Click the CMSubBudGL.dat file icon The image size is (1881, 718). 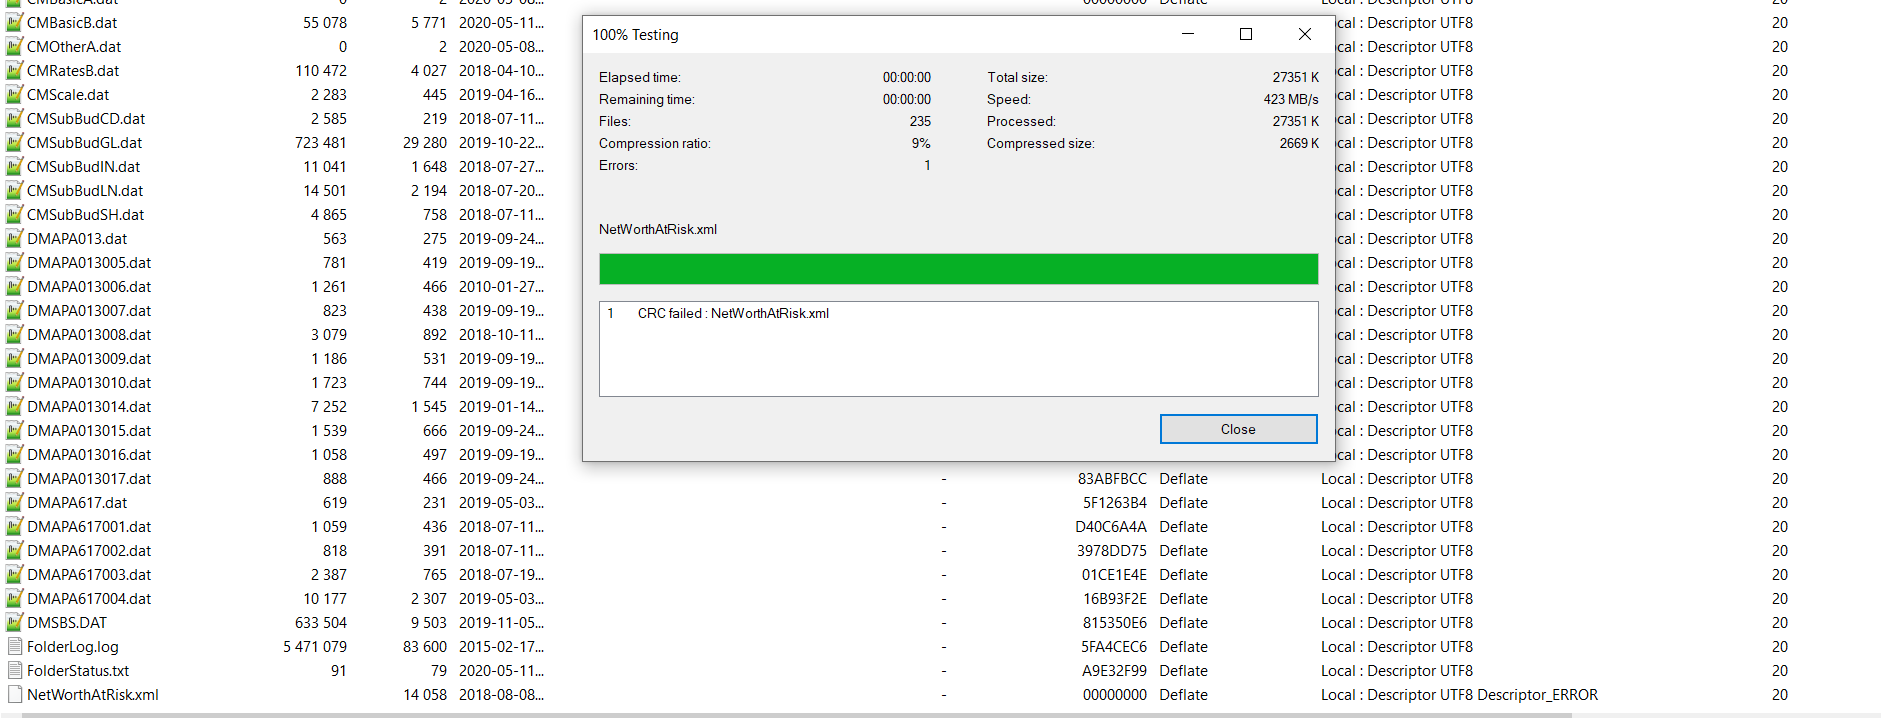point(15,143)
